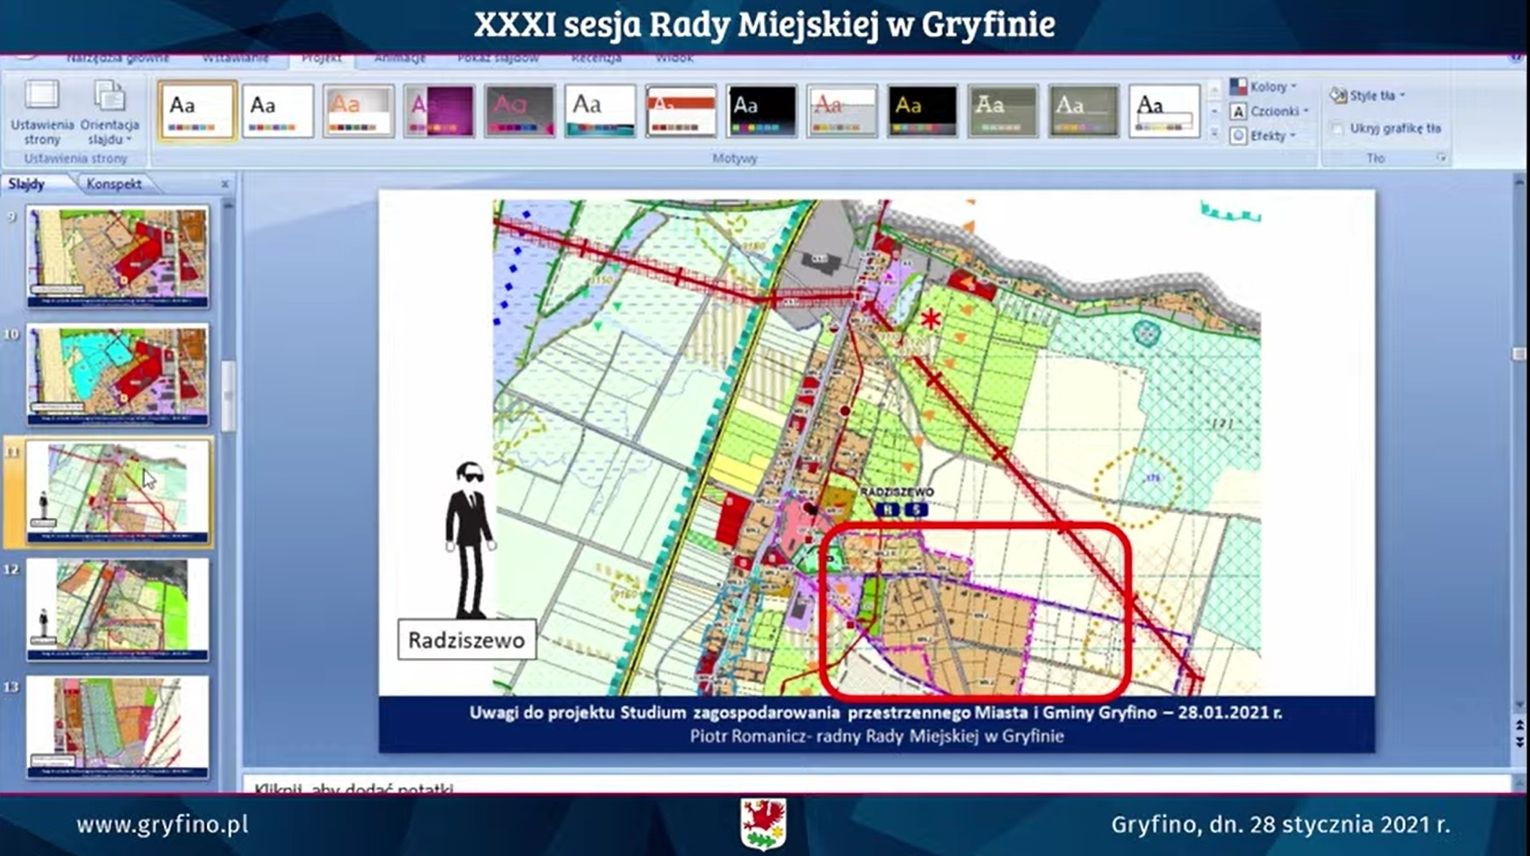The image size is (1530, 856).
Task: Open the Wstawianie ribbon tab
Action: point(236,59)
